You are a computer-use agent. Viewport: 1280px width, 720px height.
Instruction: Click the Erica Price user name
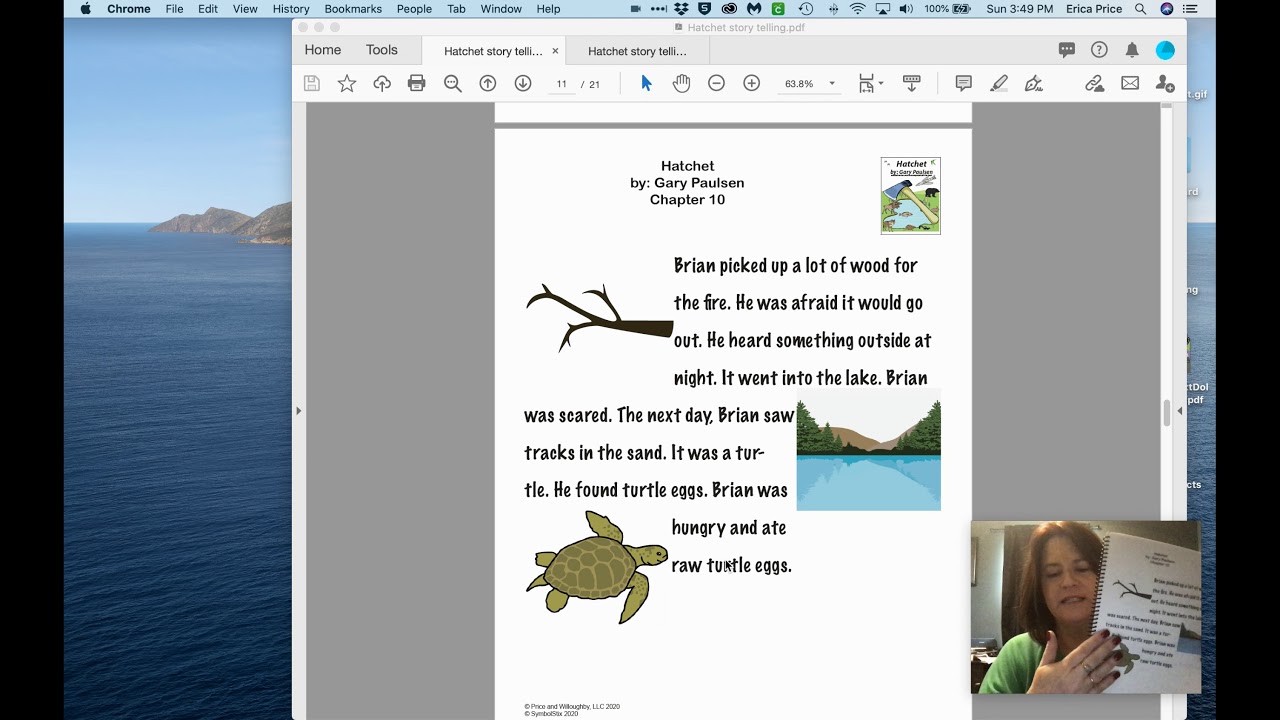point(1095,9)
